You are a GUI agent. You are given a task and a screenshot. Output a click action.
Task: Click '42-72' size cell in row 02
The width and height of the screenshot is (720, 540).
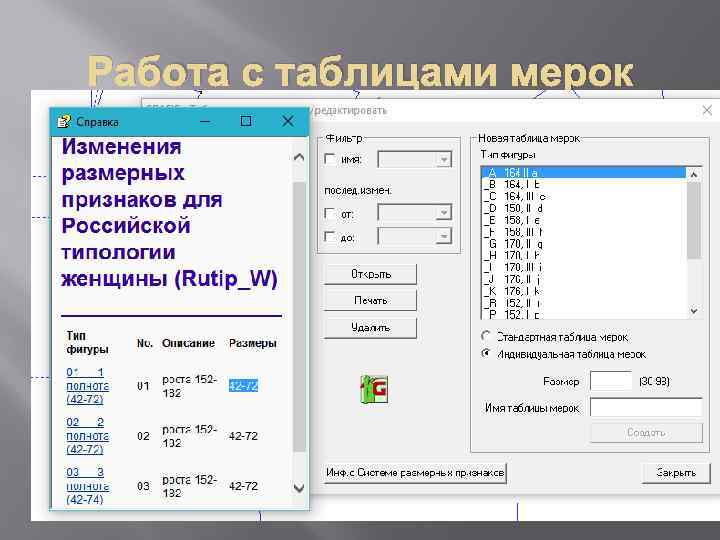243,436
